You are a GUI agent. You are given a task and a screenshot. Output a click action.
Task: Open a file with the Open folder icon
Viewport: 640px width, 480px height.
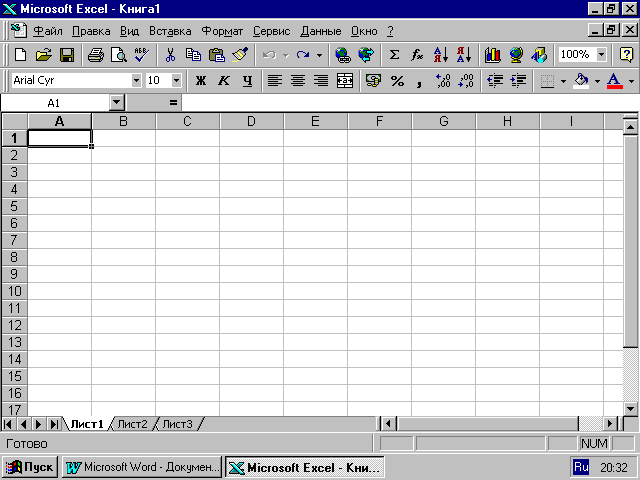(x=43, y=55)
